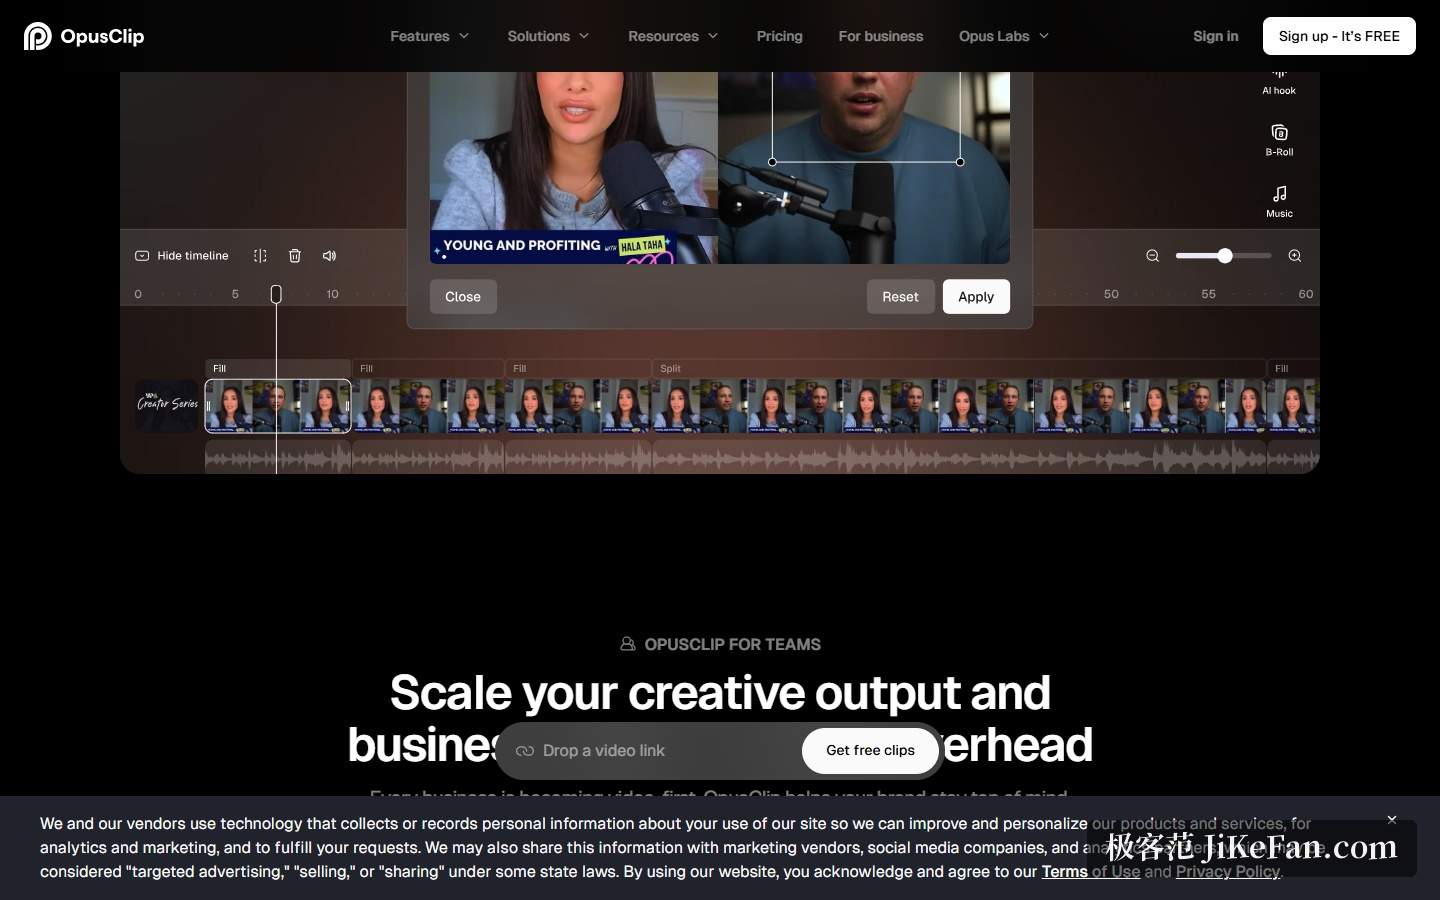Delete clip with the trash icon
1440x900 pixels.
coord(295,256)
